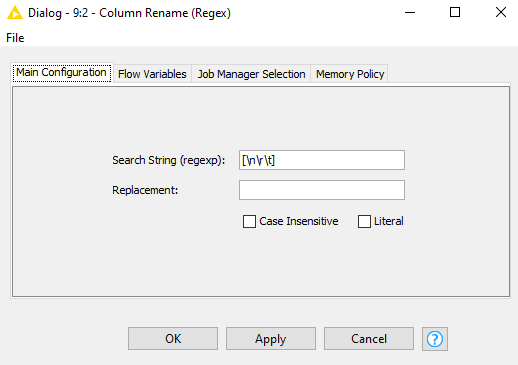Click the 'Search String (regexp):' label
Viewport: 518px width, 365px height.
(169, 160)
